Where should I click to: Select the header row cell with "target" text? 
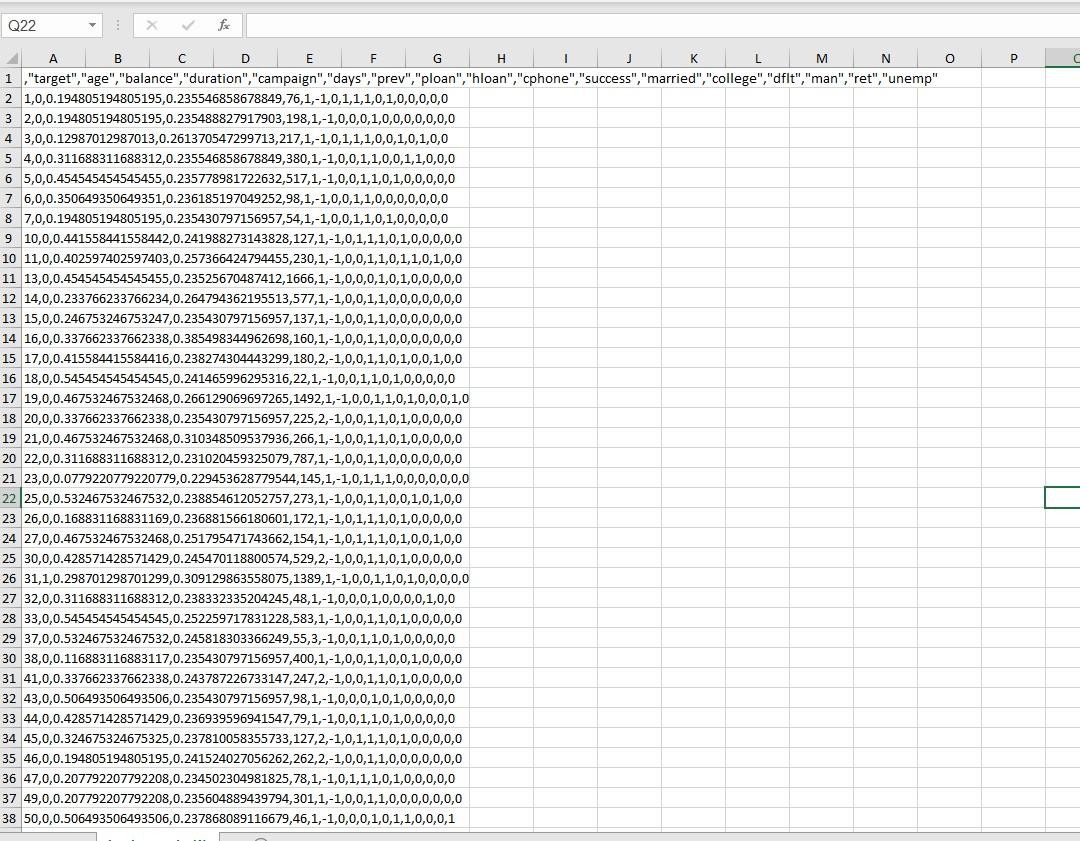coord(53,77)
